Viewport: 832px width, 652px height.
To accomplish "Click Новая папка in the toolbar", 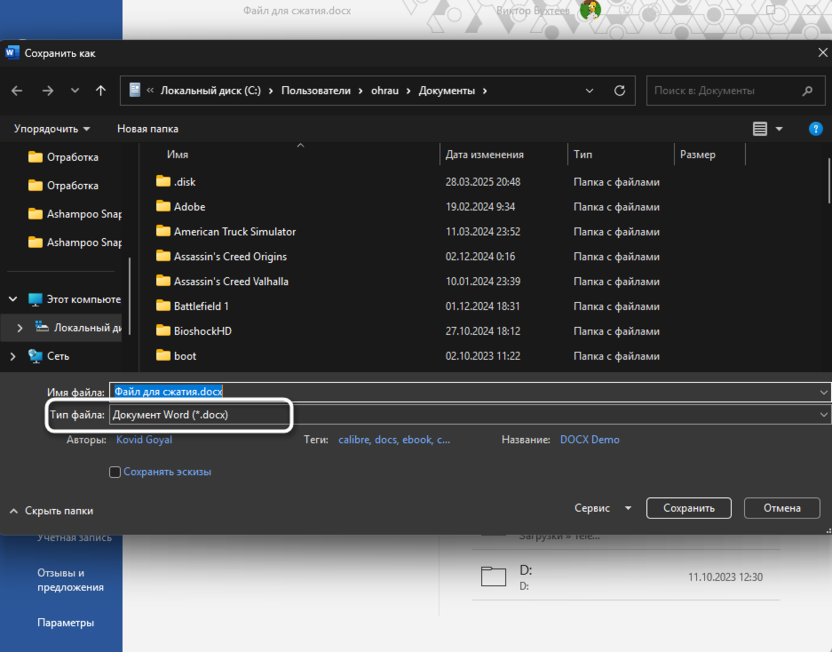I will tap(147, 129).
